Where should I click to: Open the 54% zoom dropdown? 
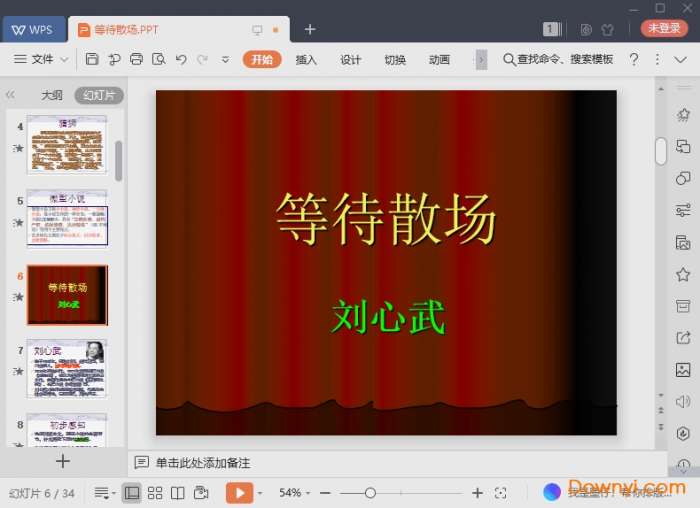[294, 493]
